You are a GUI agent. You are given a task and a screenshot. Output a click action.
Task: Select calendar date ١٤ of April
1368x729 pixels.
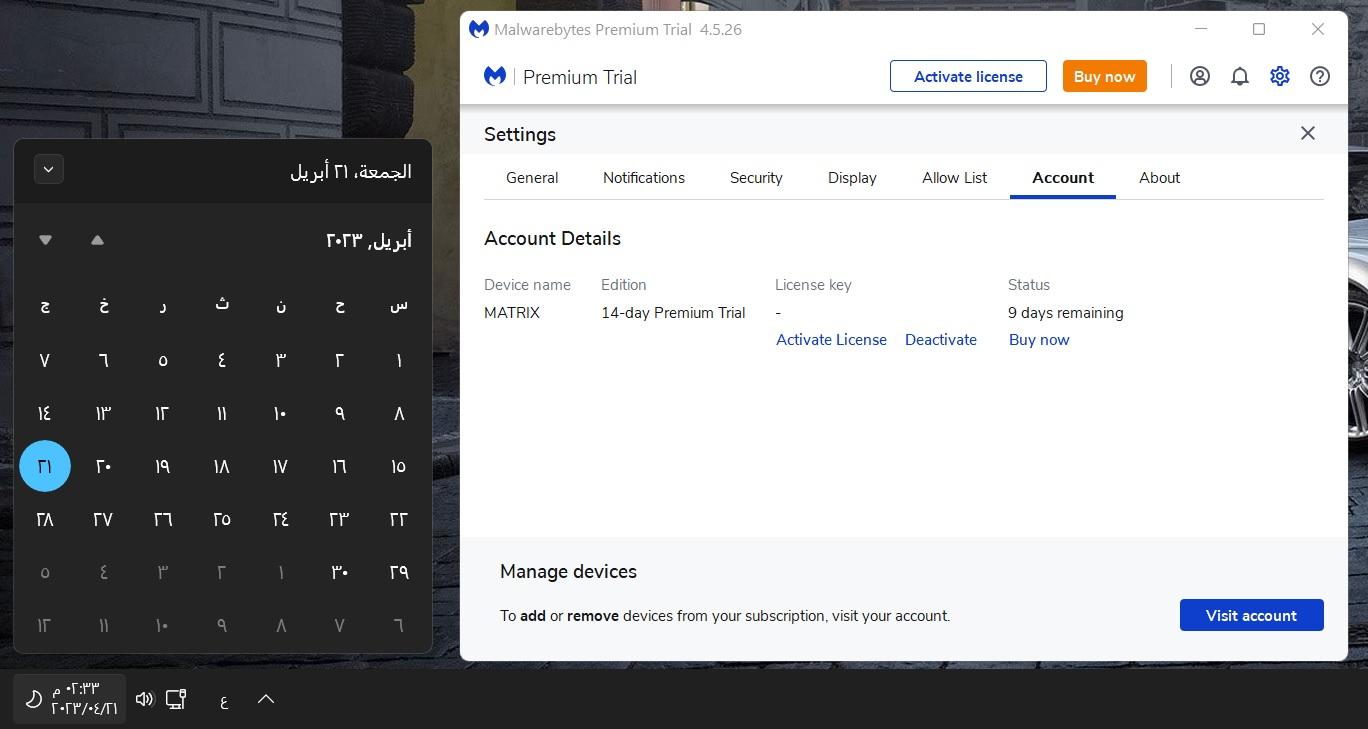[45, 413]
